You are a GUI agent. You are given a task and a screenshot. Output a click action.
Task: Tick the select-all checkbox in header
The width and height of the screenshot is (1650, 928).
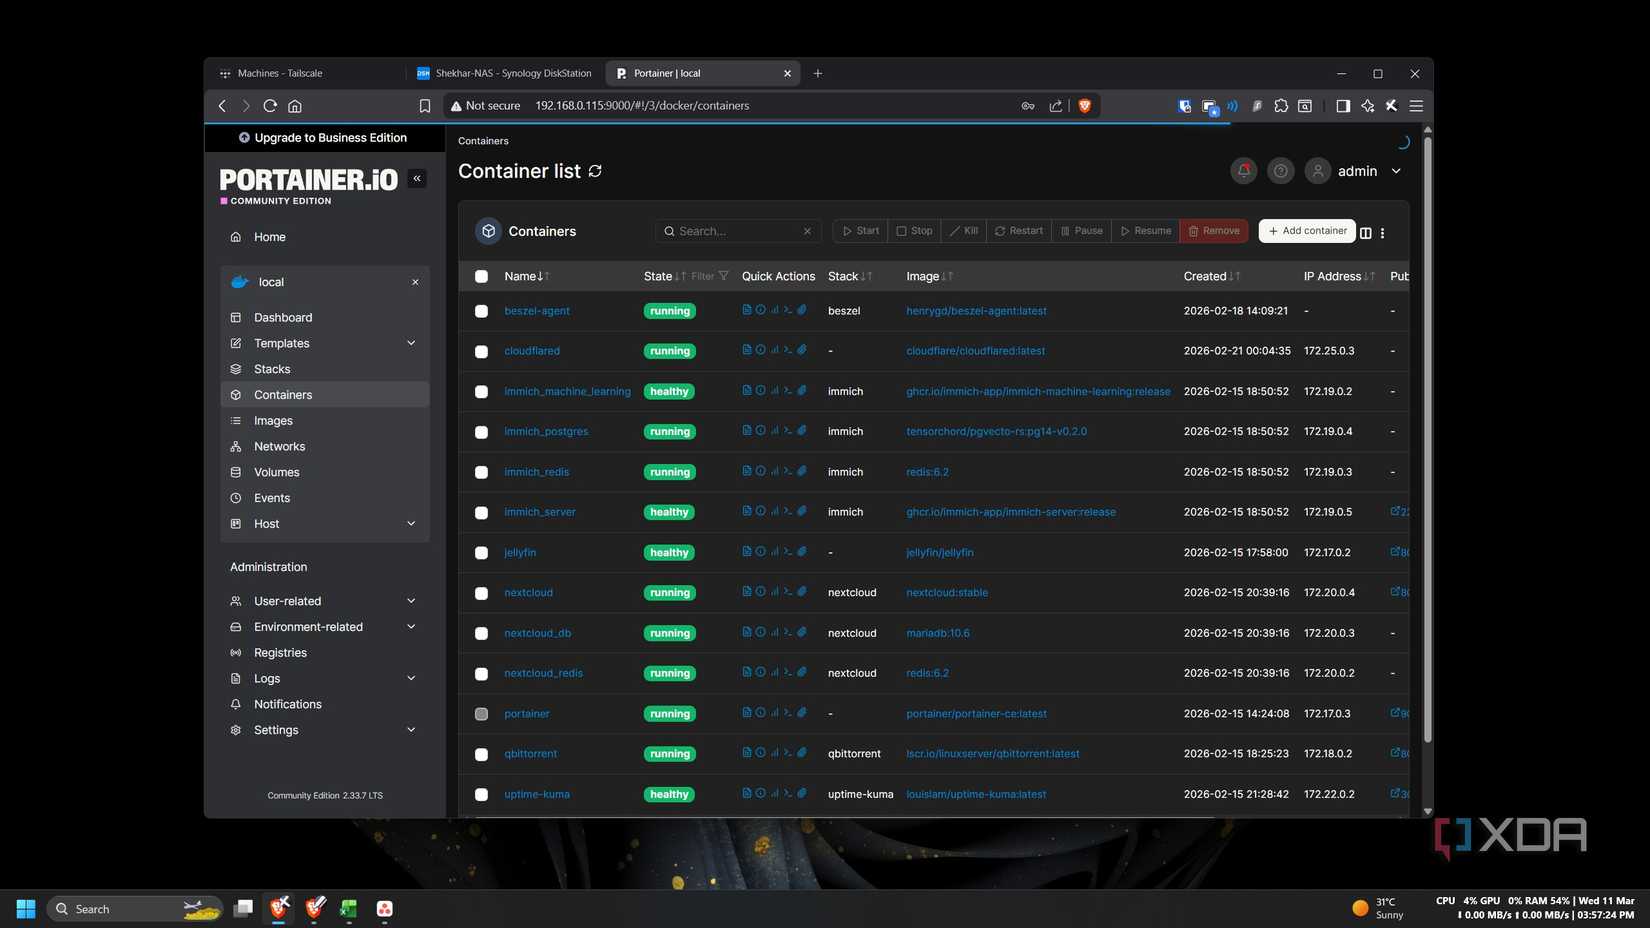click(x=481, y=276)
